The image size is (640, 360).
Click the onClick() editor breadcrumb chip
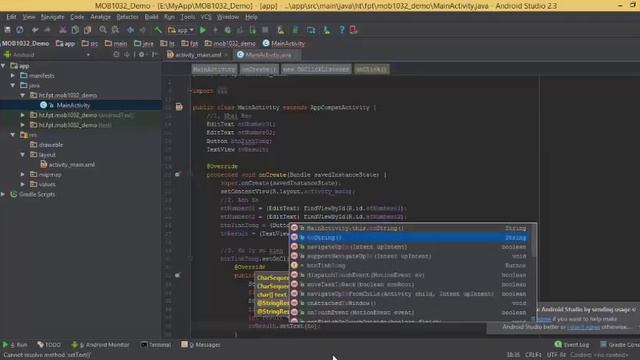(371, 69)
